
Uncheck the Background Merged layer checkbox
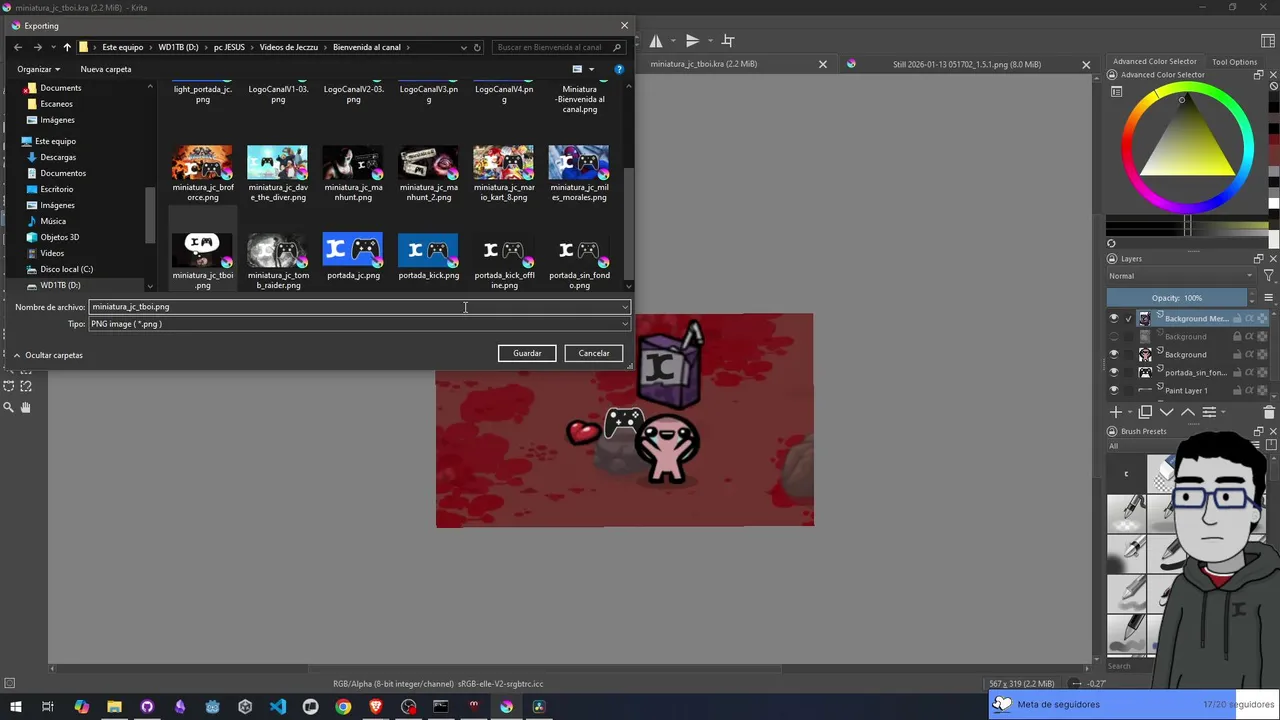(x=1129, y=318)
